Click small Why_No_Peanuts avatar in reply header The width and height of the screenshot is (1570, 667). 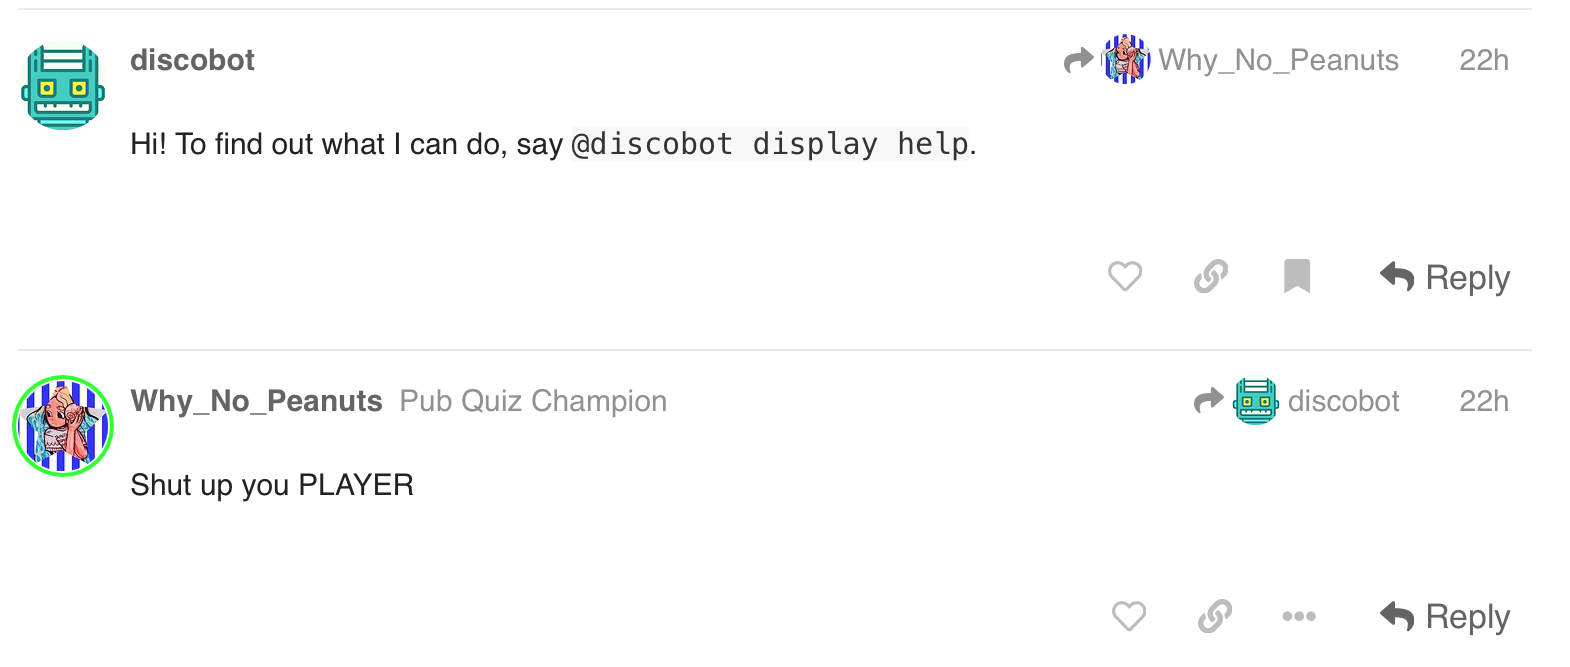(x=1126, y=60)
